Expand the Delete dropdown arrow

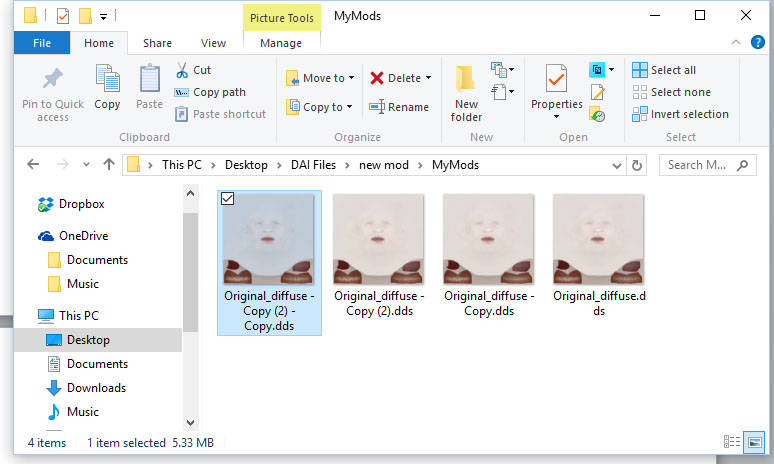tap(428, 78)
